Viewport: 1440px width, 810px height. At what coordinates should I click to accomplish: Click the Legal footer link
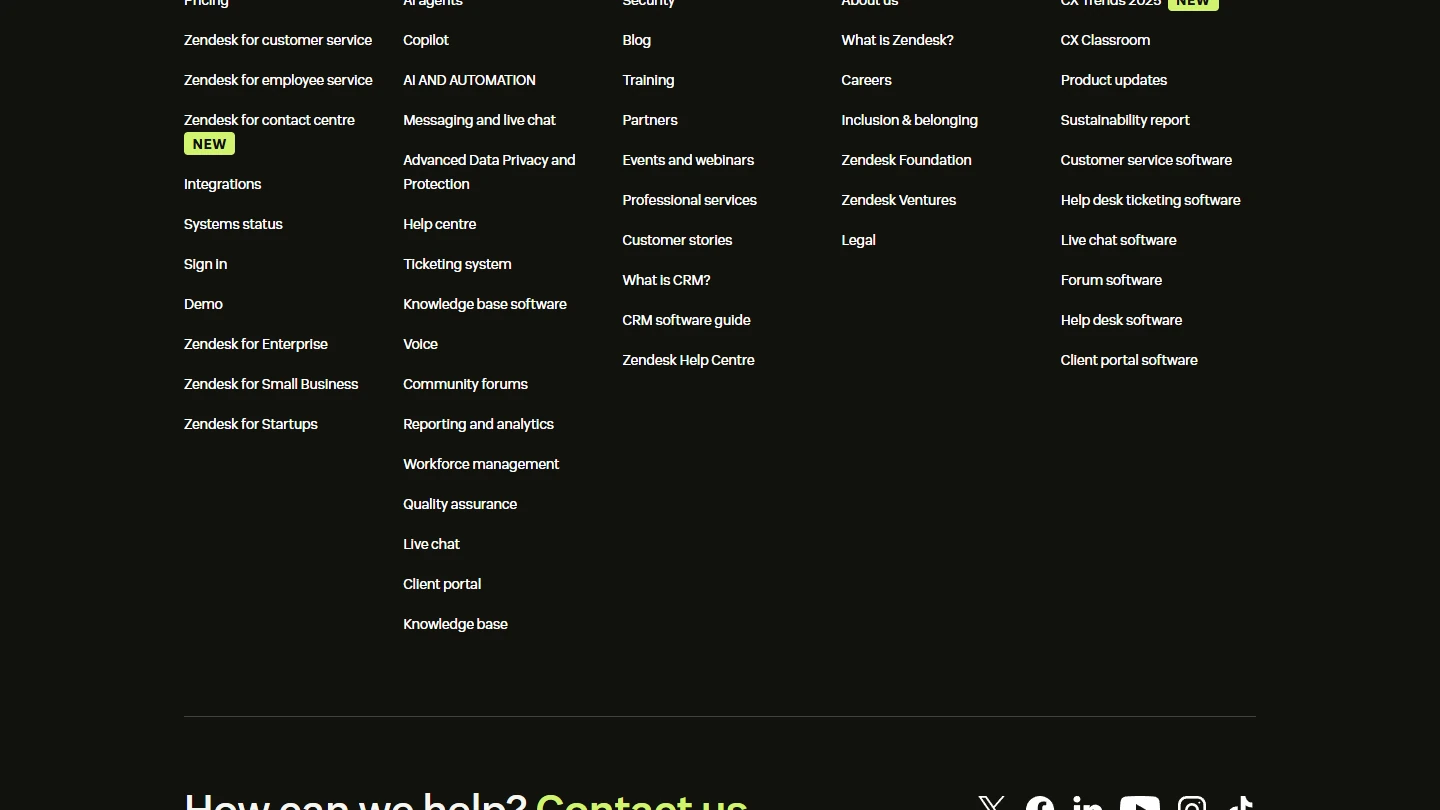(x=858, y=240)
